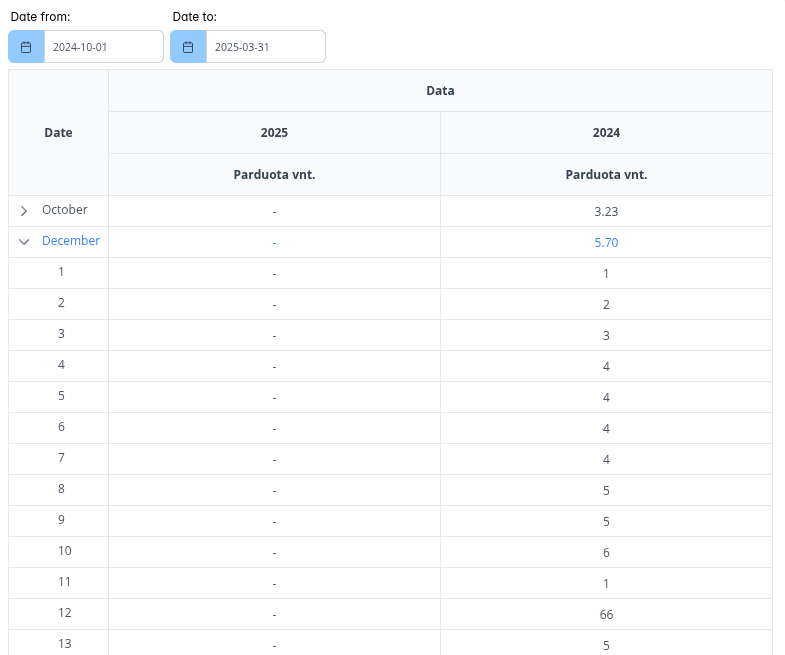Click the 2025 column header
This screenshot has width=785, height=655.
point(274,132)
